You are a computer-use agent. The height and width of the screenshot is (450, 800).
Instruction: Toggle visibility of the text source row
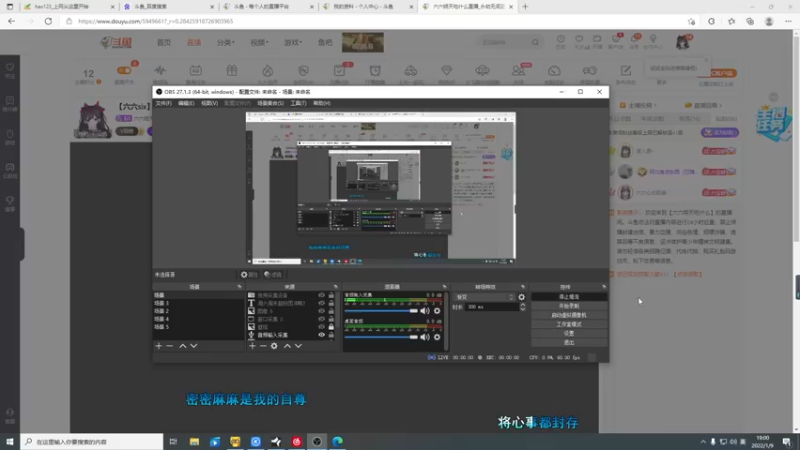321,303
